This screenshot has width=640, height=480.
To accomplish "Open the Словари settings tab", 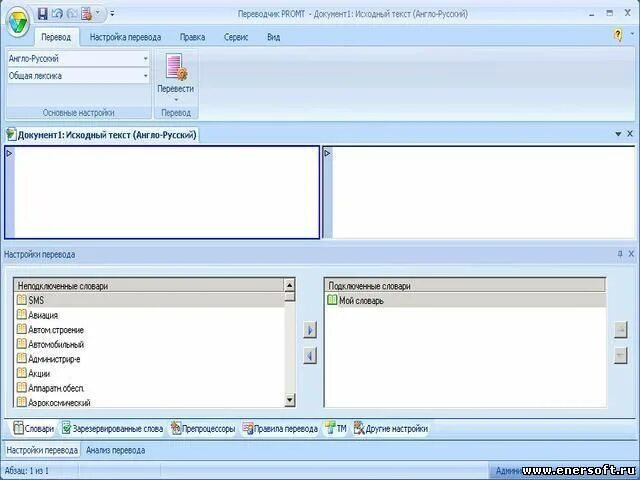I will tap(33, 429).
